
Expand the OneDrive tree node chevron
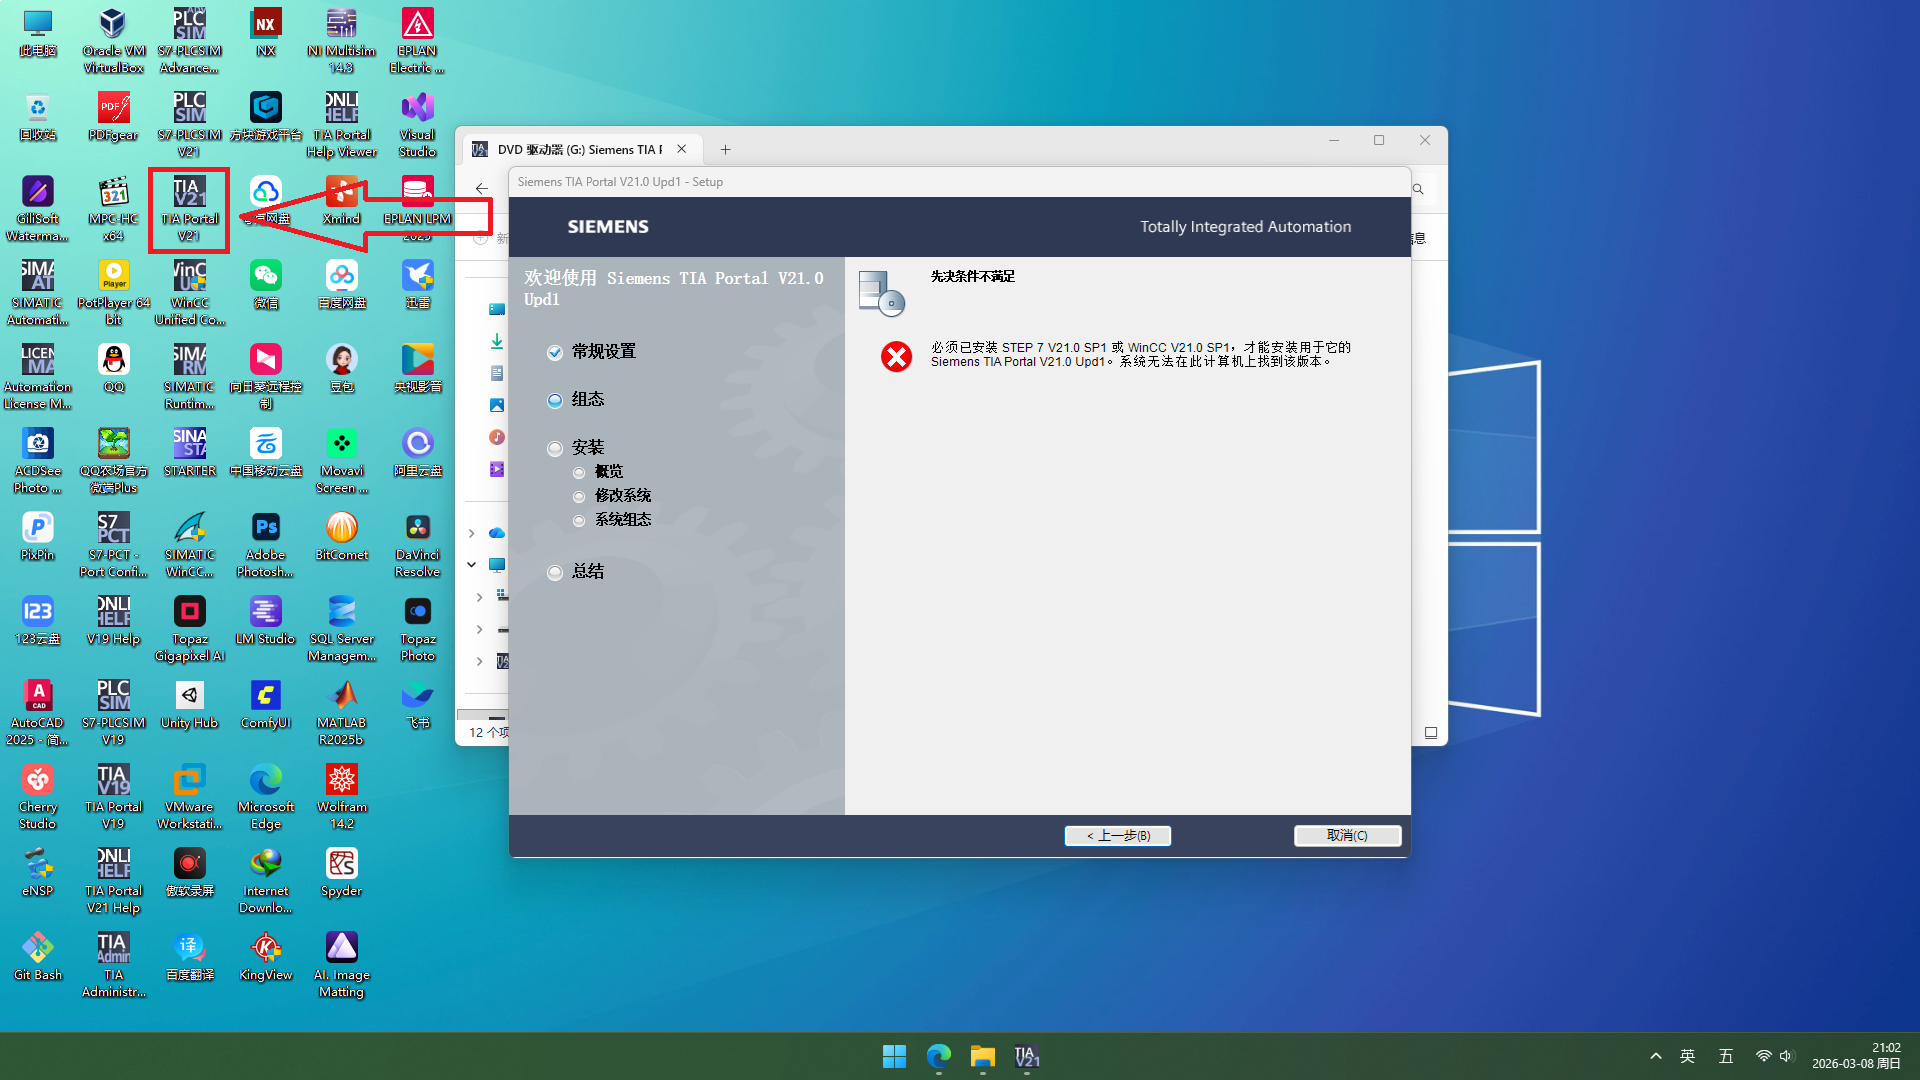coord(471,533)
